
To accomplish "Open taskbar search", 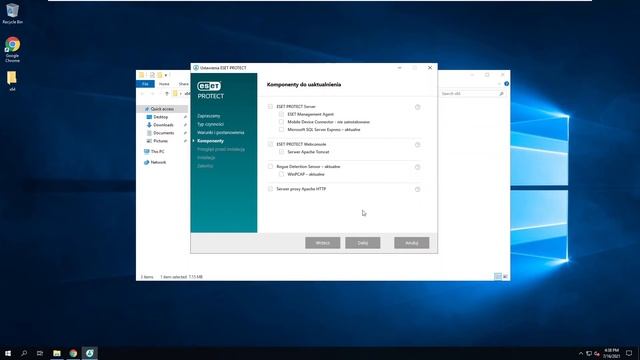I will (x=24, y=353).
